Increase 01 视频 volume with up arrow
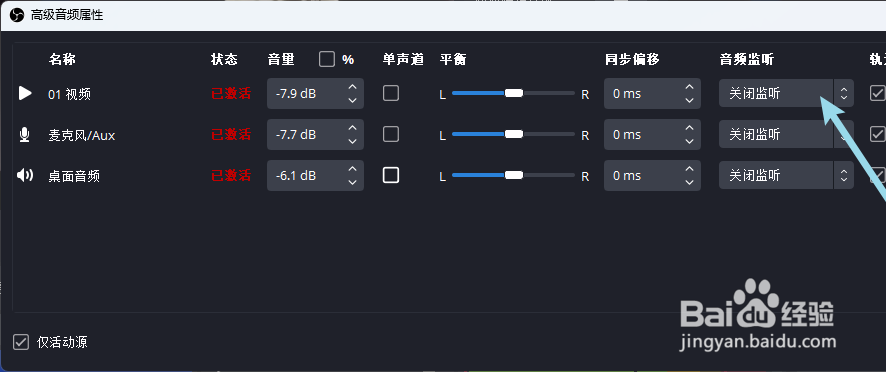886x372 pixels. 352,87
